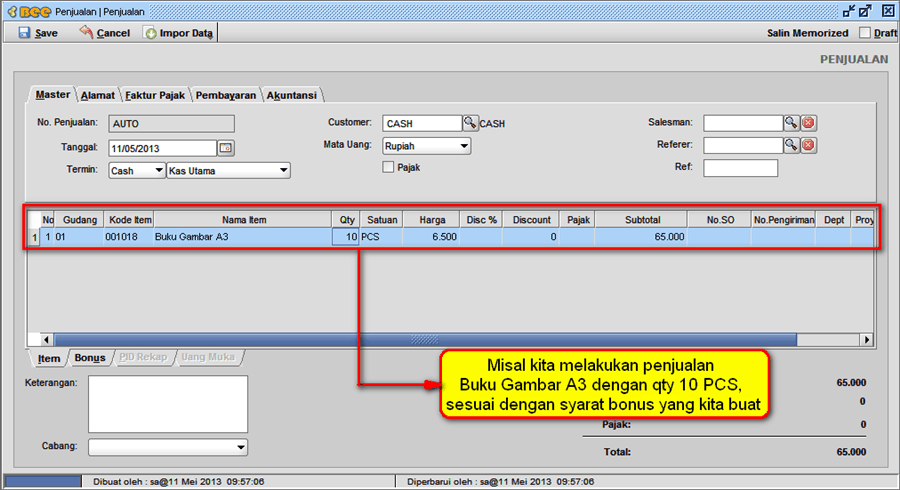The image size is (900, 490).
Task: Switch to the Bonus bottom tab
Action: click(x=90, y=357)
